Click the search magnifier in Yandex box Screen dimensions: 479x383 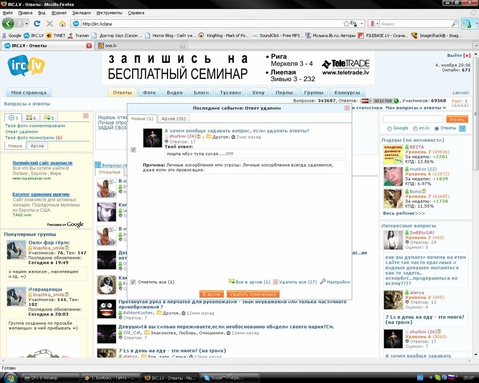coord(455,24)
